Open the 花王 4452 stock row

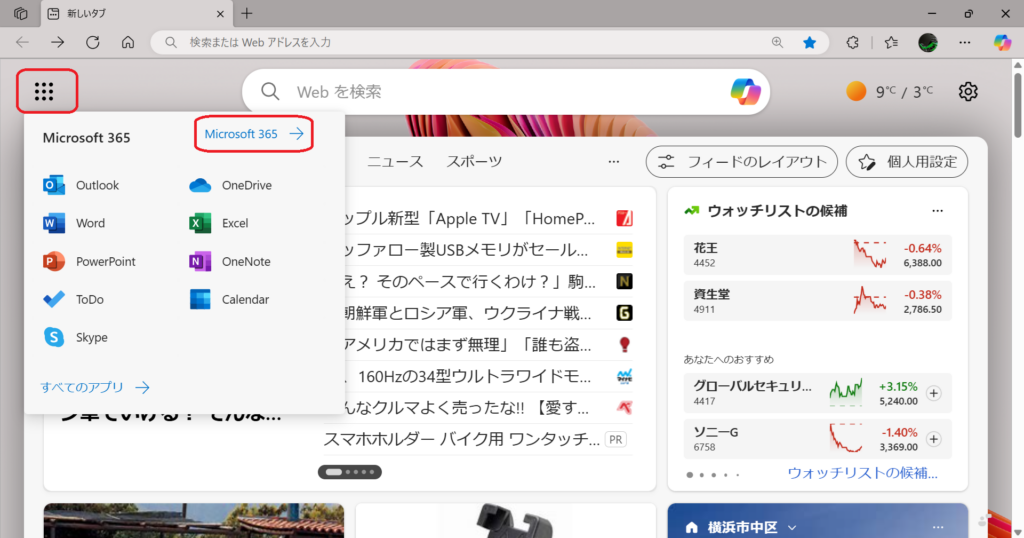pyautogui.click(x=818, y=255)
